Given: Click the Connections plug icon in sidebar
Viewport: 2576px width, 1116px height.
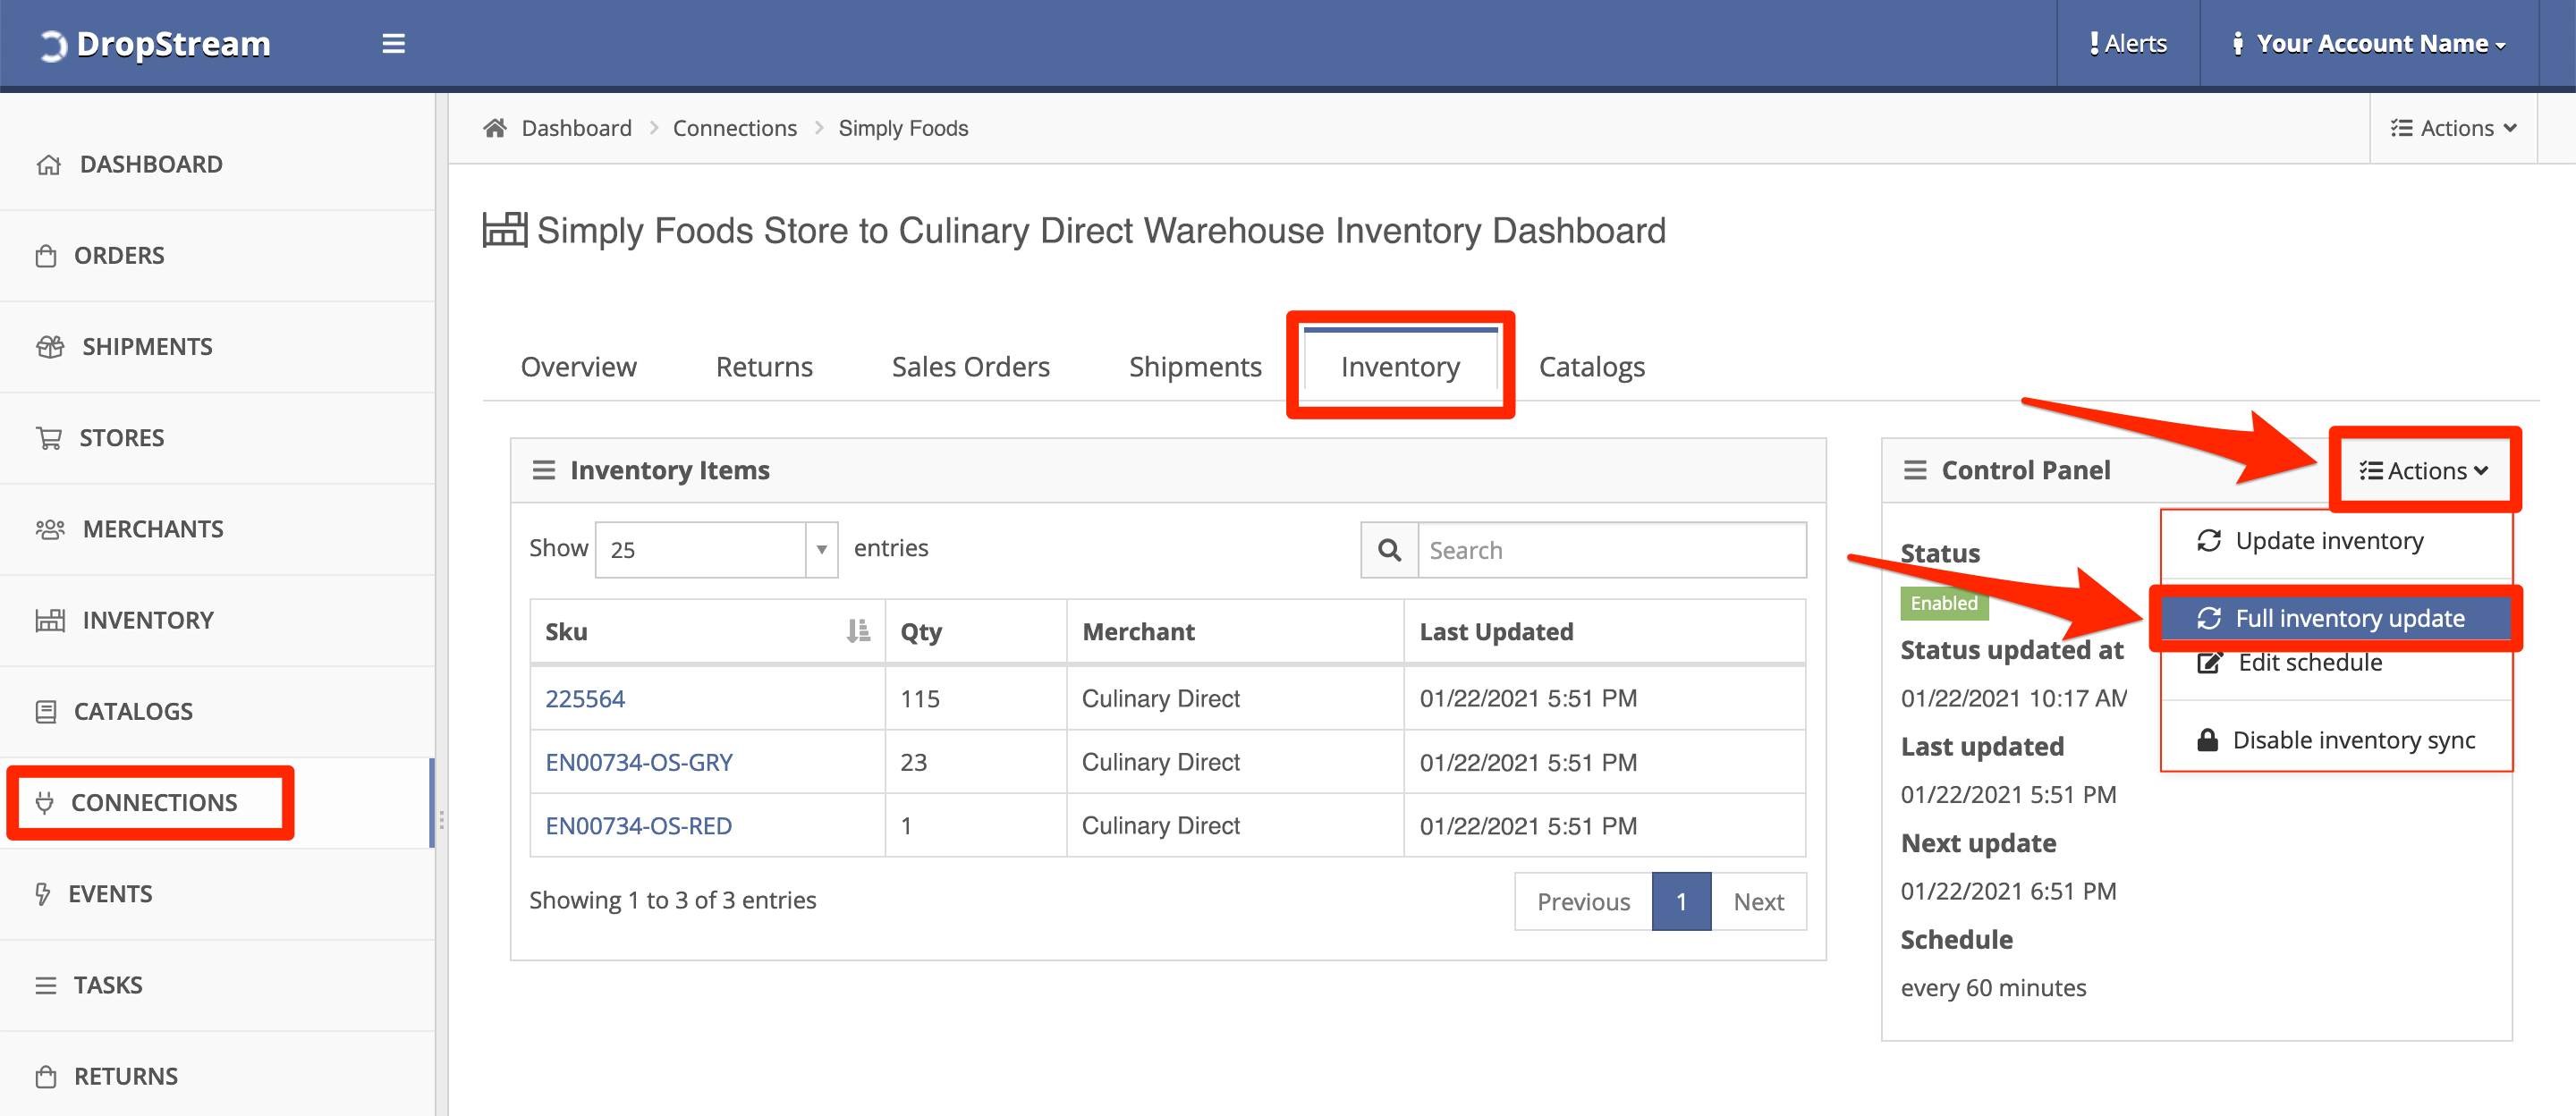Looking at the screenshot, I should coord(44,803).
